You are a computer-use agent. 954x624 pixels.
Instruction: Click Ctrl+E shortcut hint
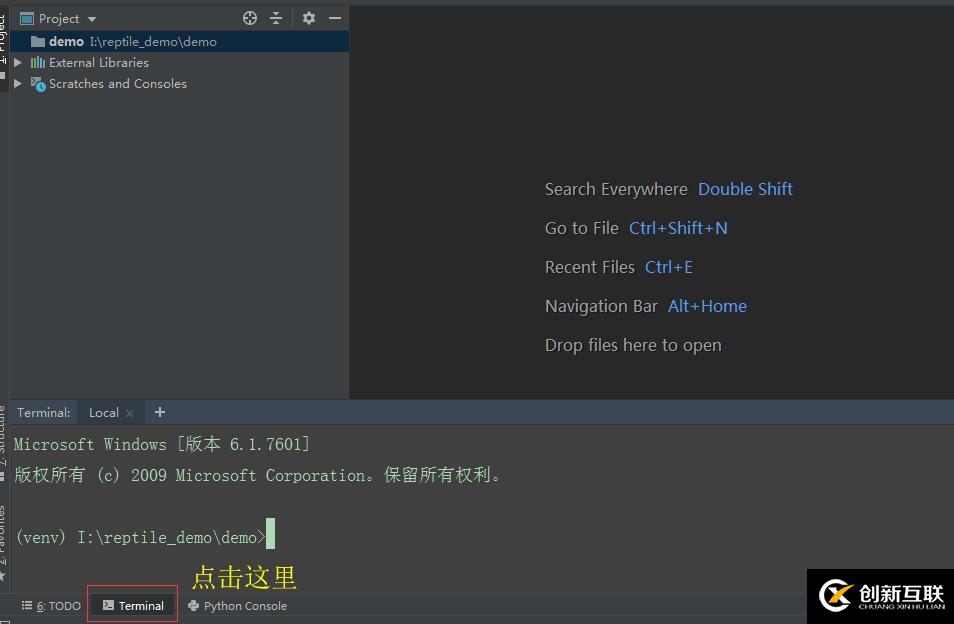[x=669, y=267]
